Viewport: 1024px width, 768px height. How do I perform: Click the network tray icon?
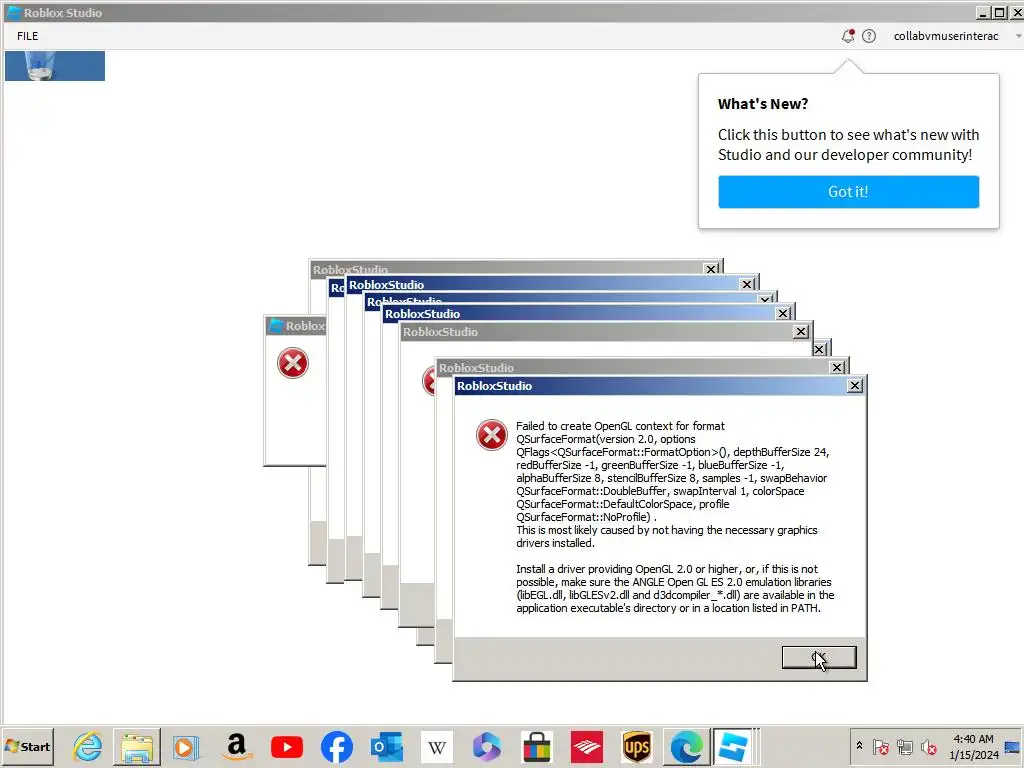(x=904, y=746)
